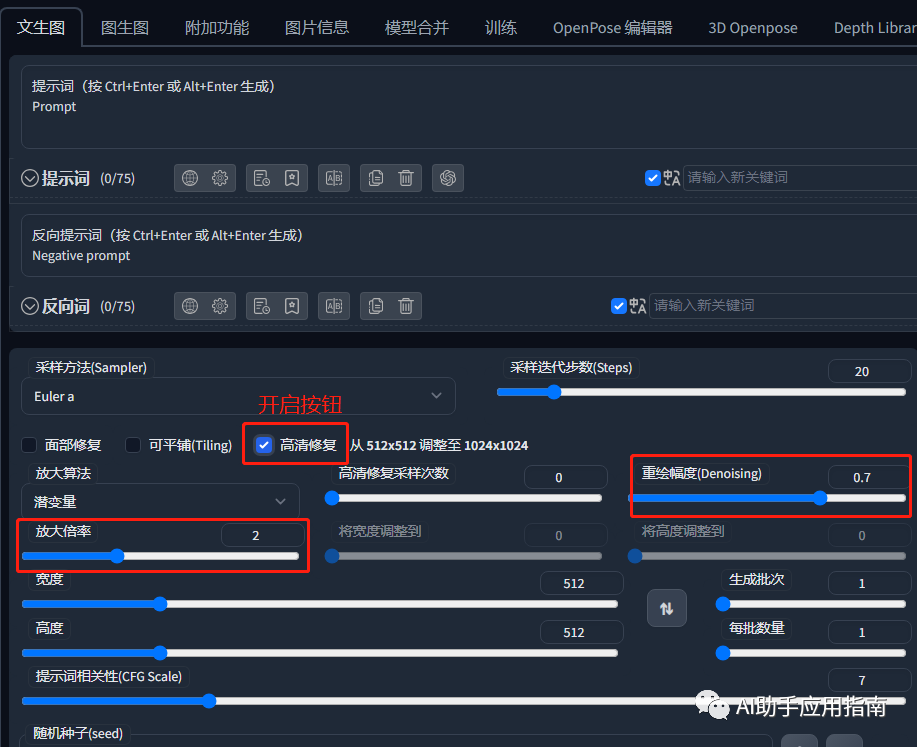The width and height of the screenshot is (917, 747).
Task: Adjust the 放大倍率 slider
Action: (x=160, y=556)
